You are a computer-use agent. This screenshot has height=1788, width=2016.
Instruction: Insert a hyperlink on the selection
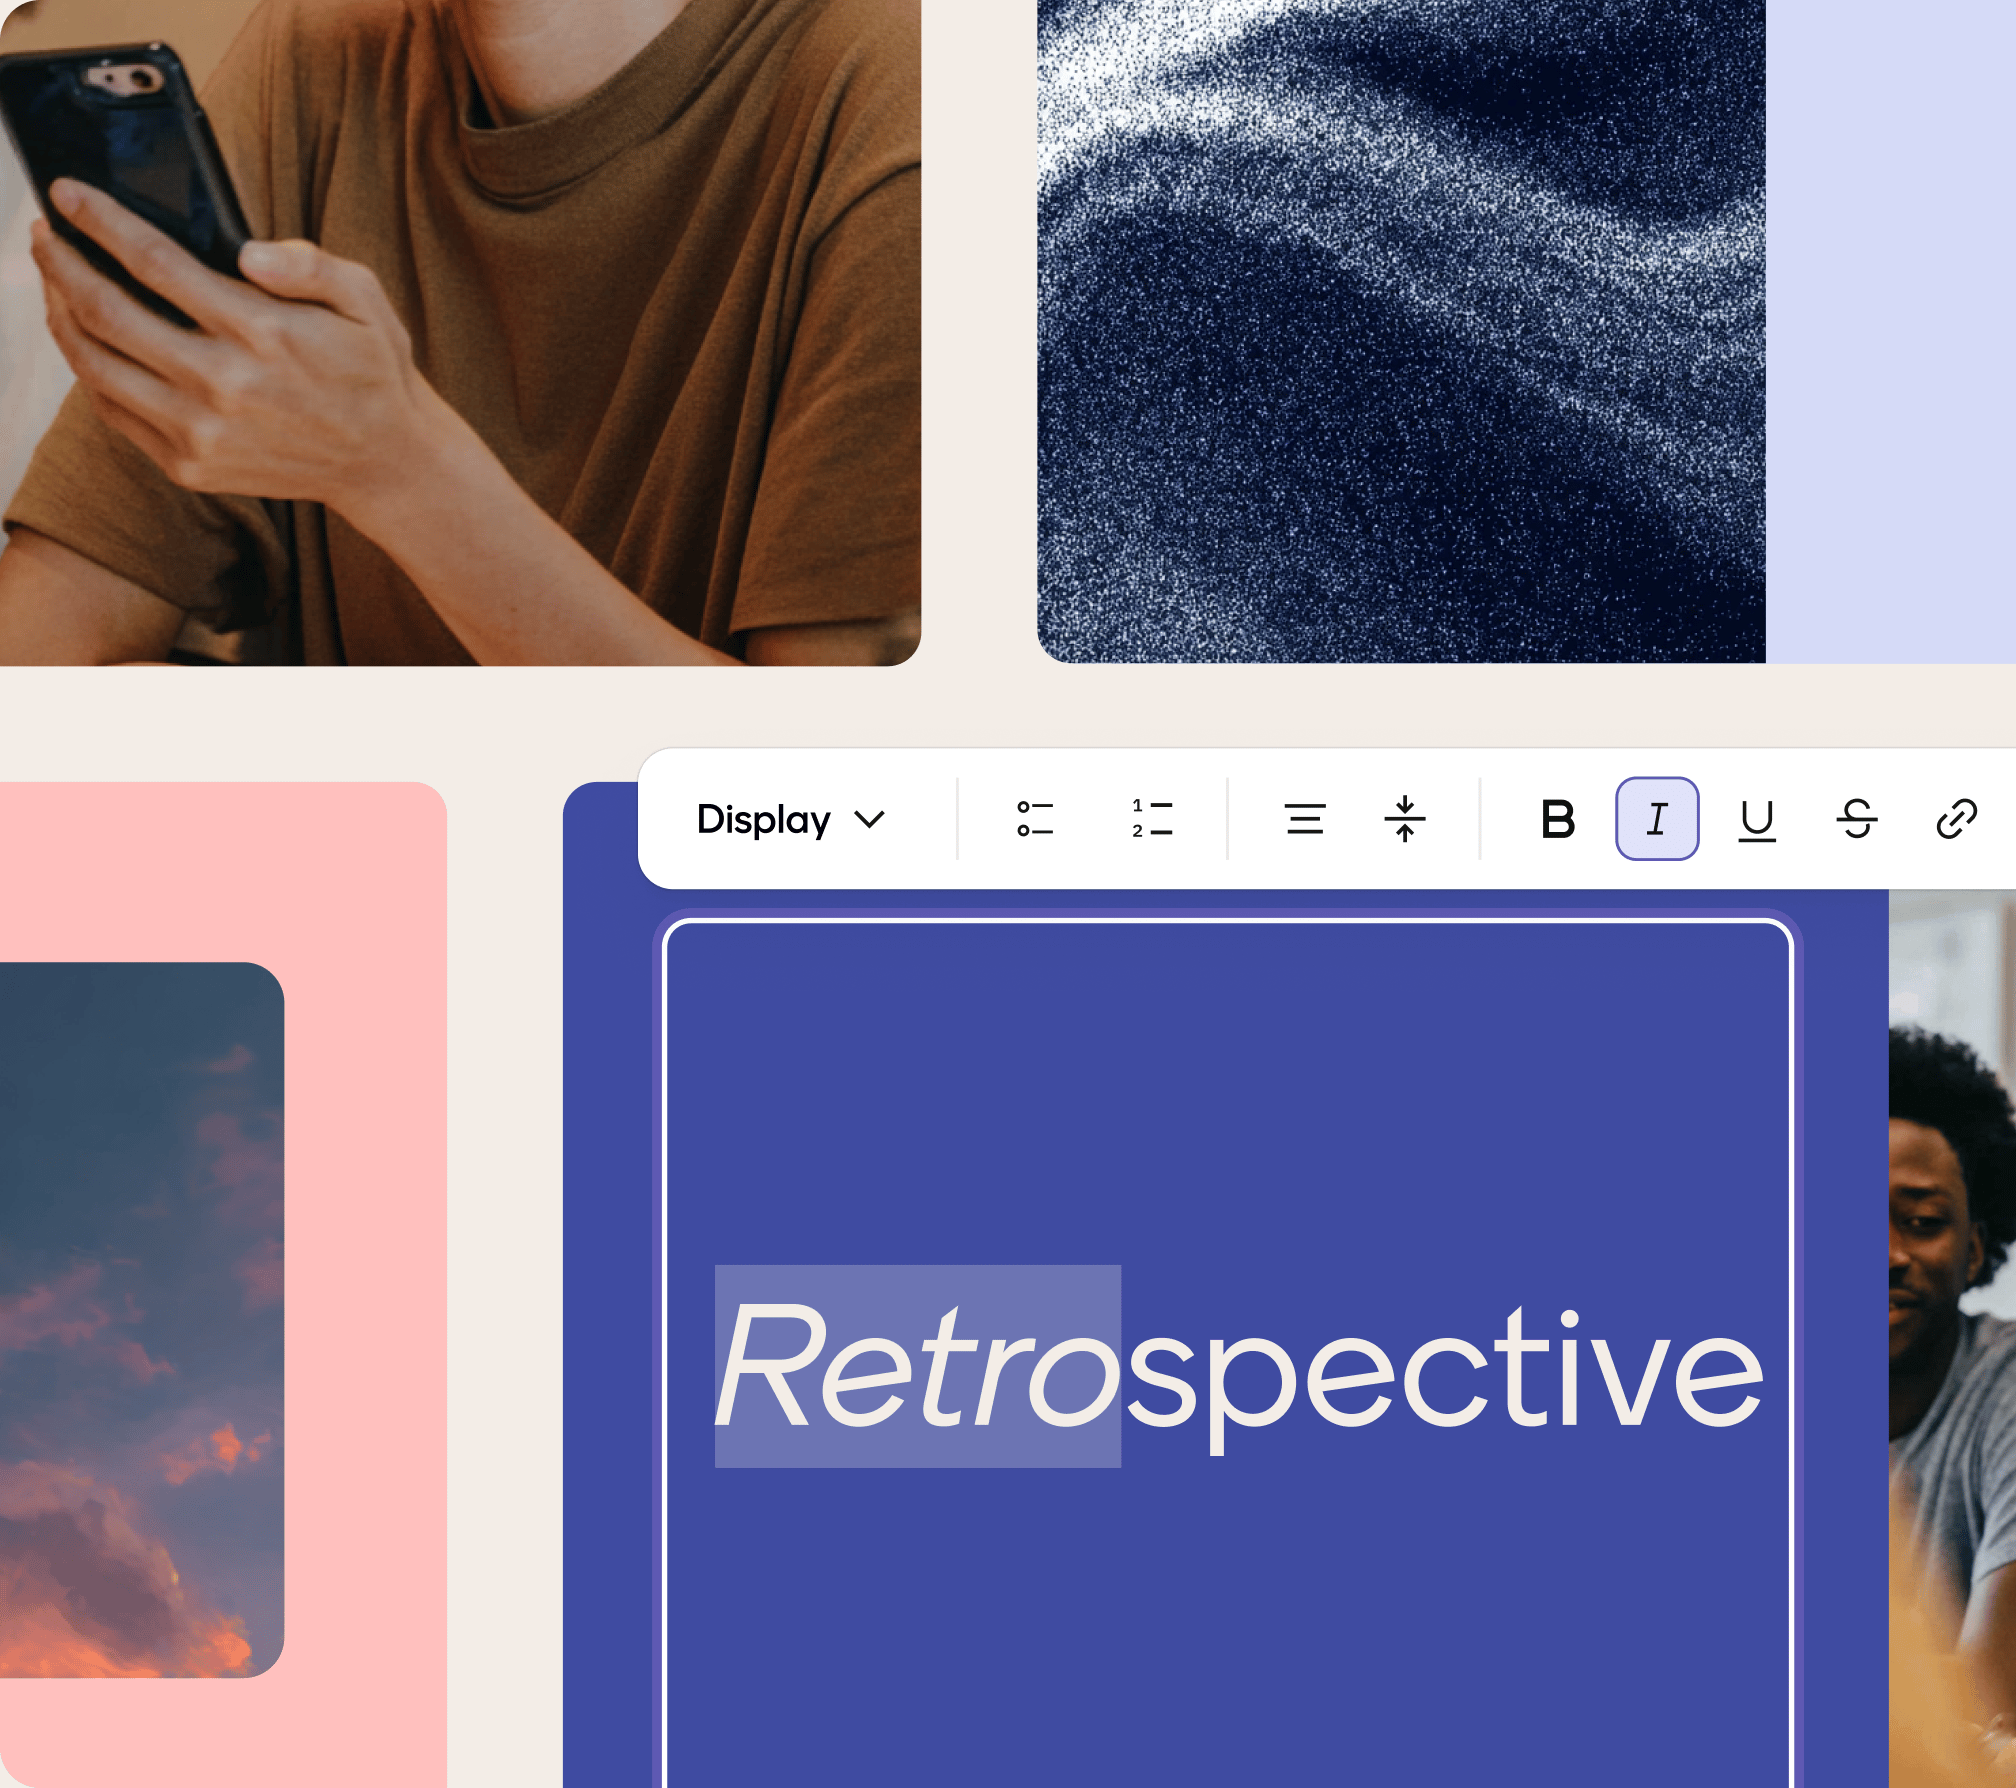pyautogui.click(x=1955, y=820)
